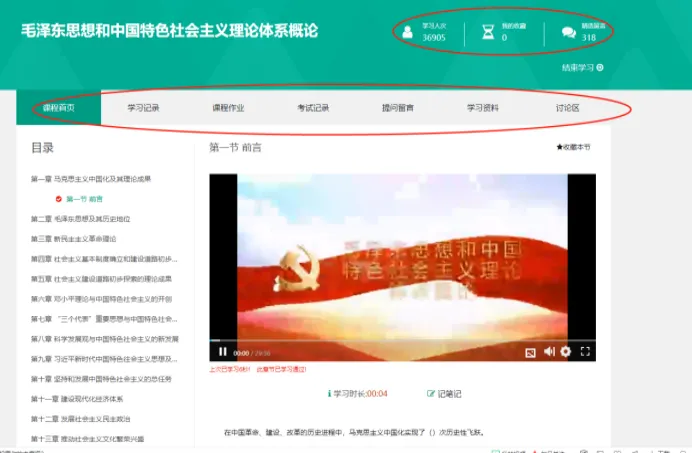Click the 记笔记 note-taking edit icon
The image size is (692, 454).
(431, 394)
